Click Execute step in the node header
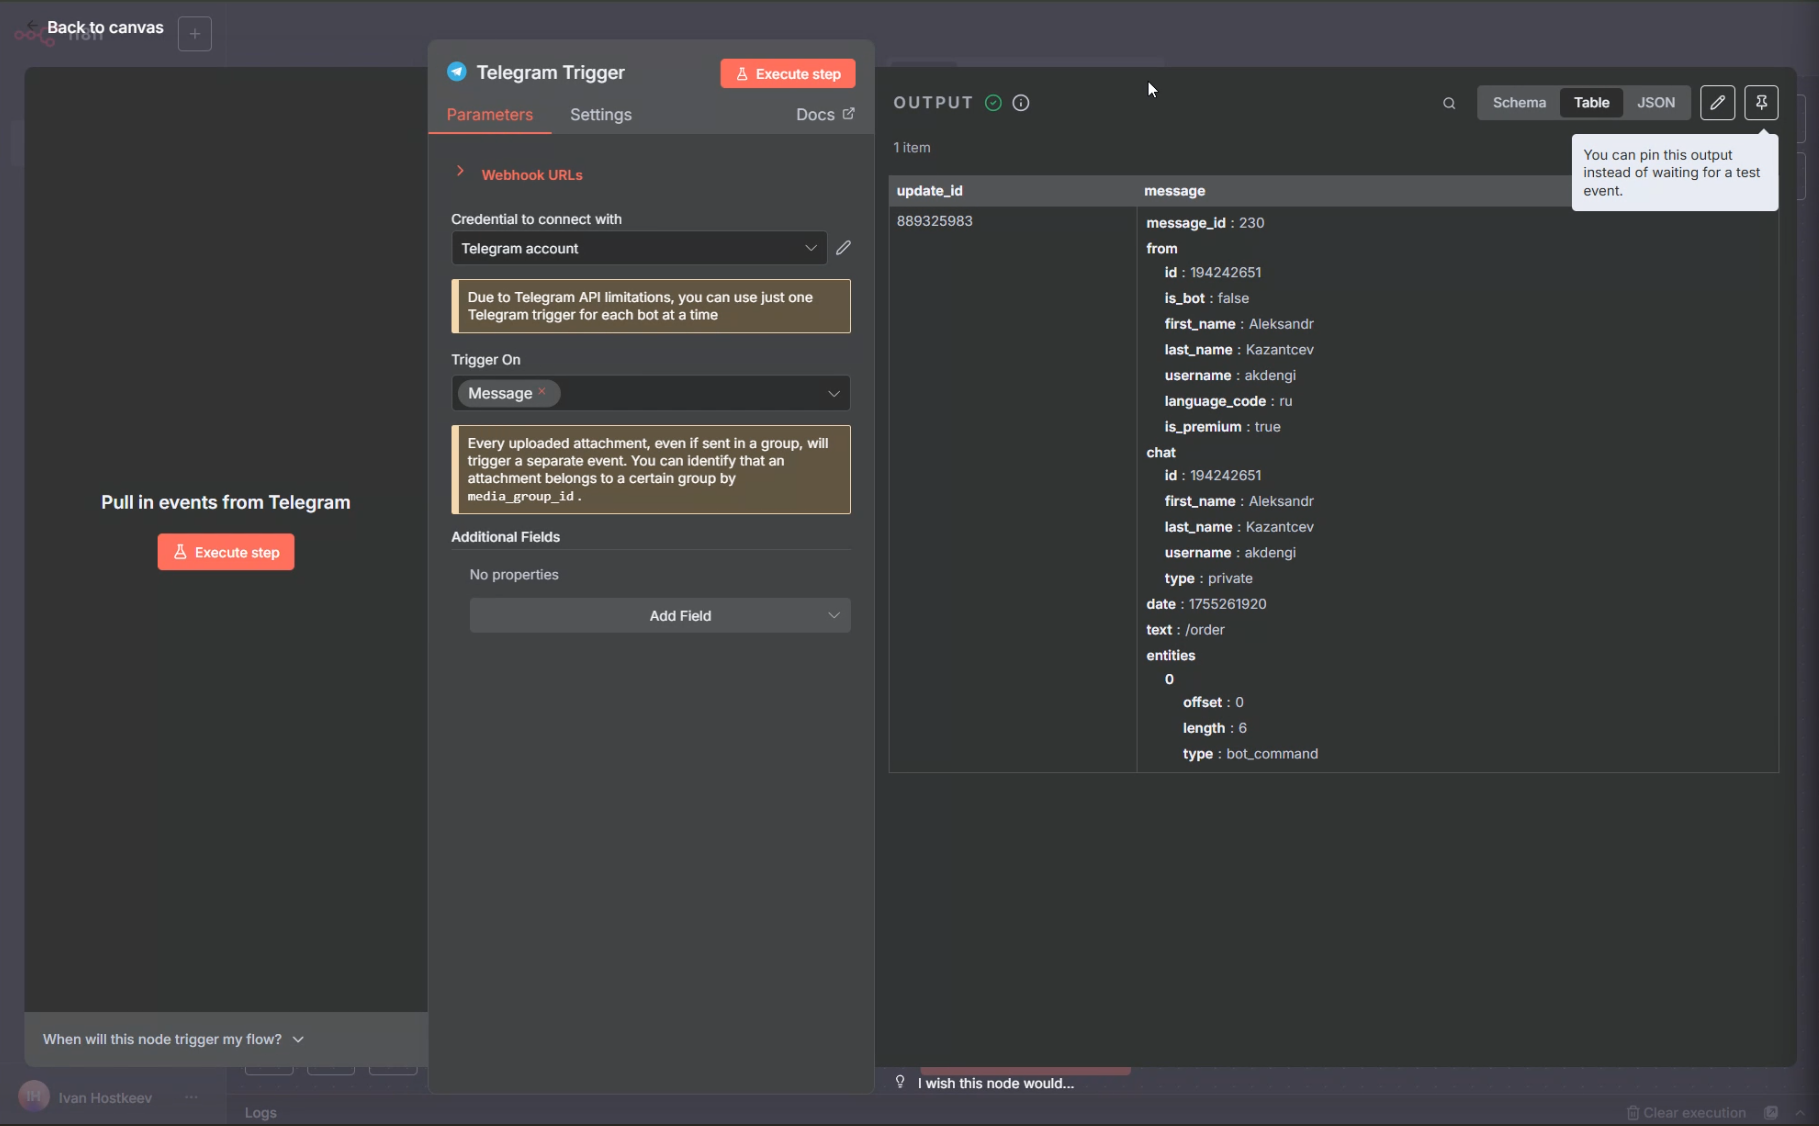1819x1126 pixels. 787,74
